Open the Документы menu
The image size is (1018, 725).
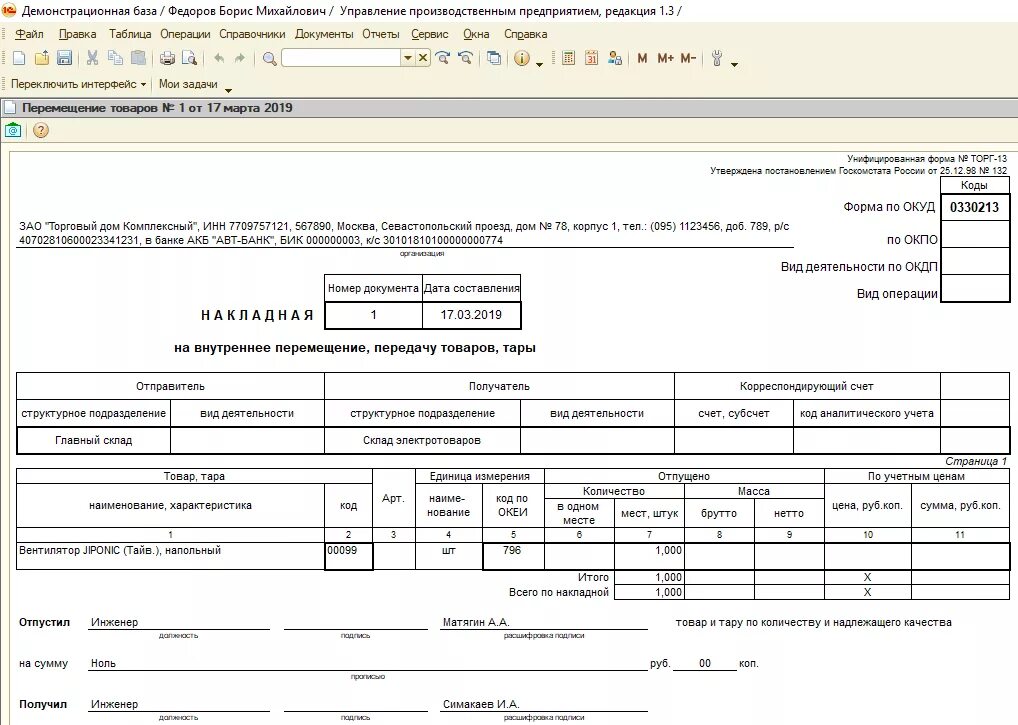pos(324,34)
